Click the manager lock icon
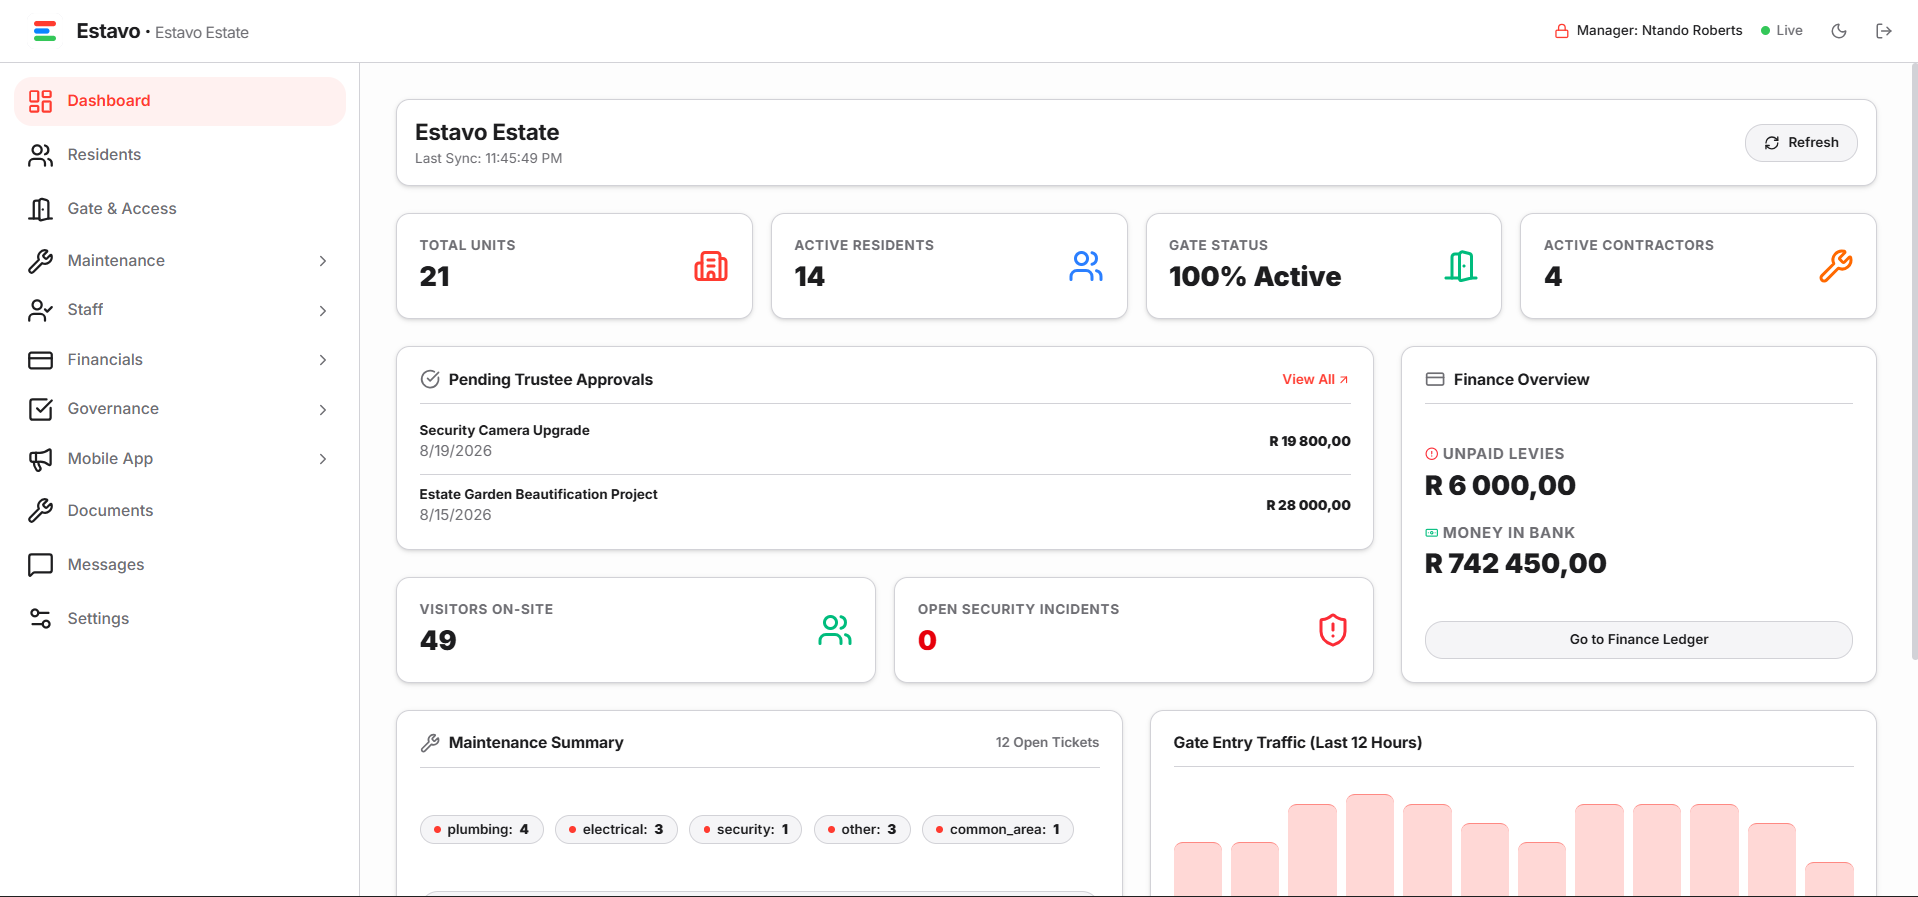The image size is (1918, 897). (1561, 31)
